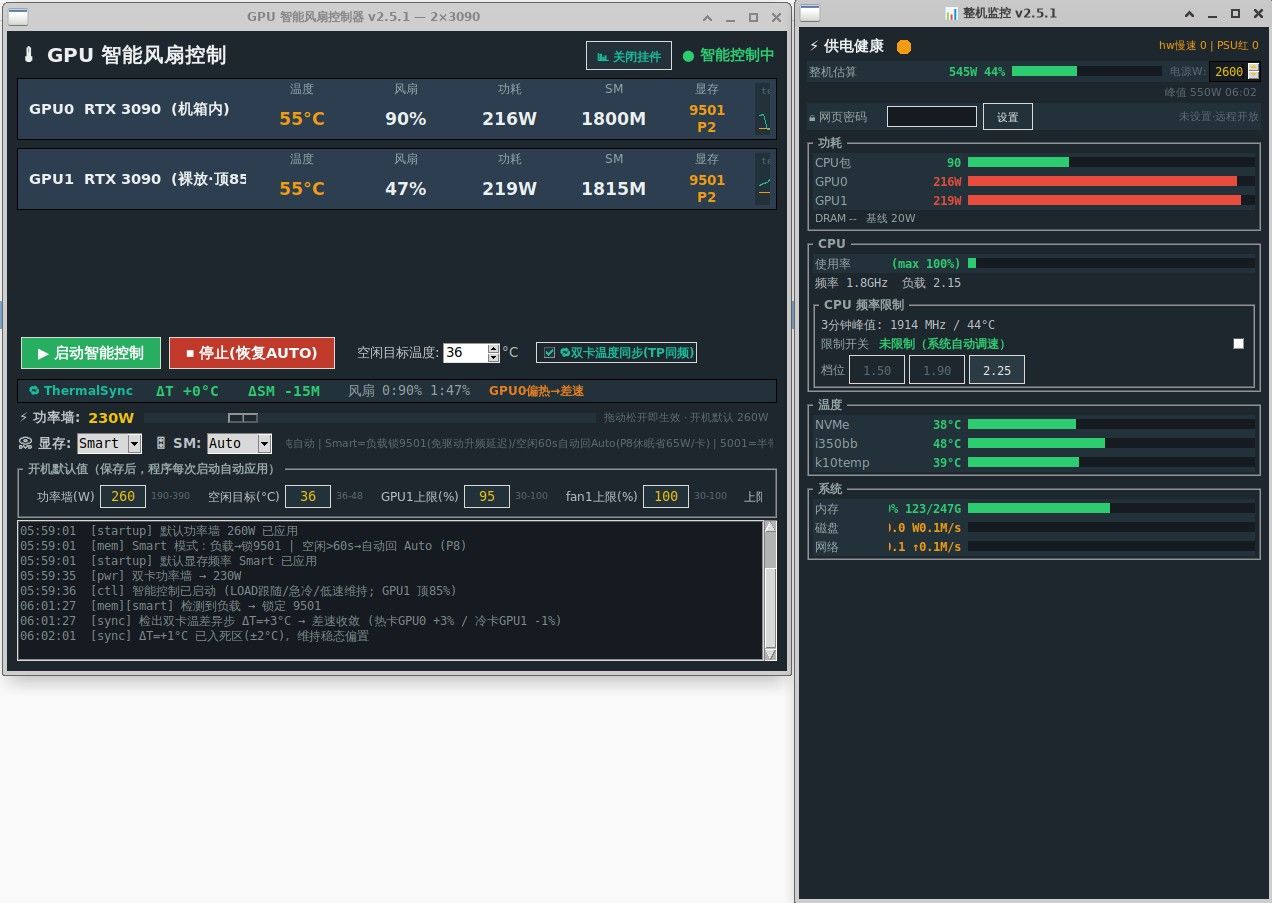This screenshot has height=903, width=1272.
Task: Click the 功率墙 slider handle
Action: (x=243, y=417)
